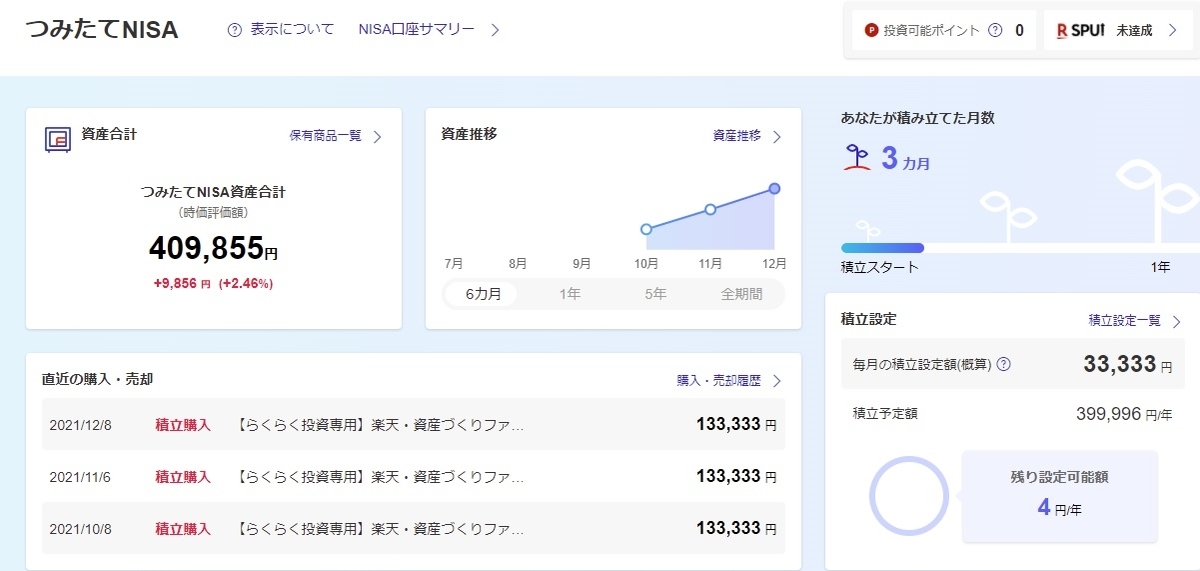1200x571 pixels.
Task: Click the 133,333 円 amount for 2021/11/6
Action: click(x=736, y=476)
